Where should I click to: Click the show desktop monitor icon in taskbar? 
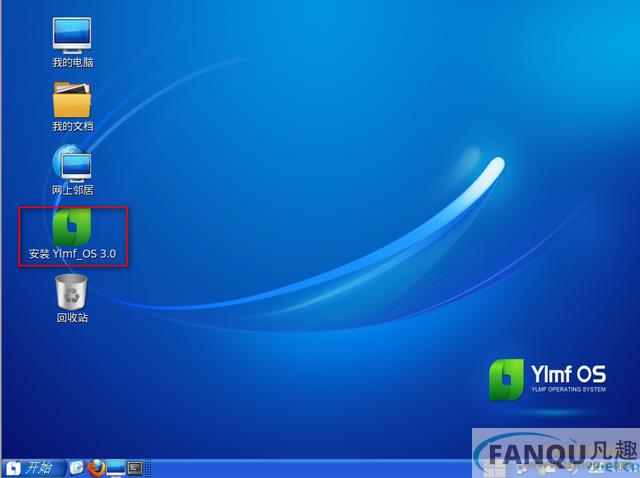116,468
